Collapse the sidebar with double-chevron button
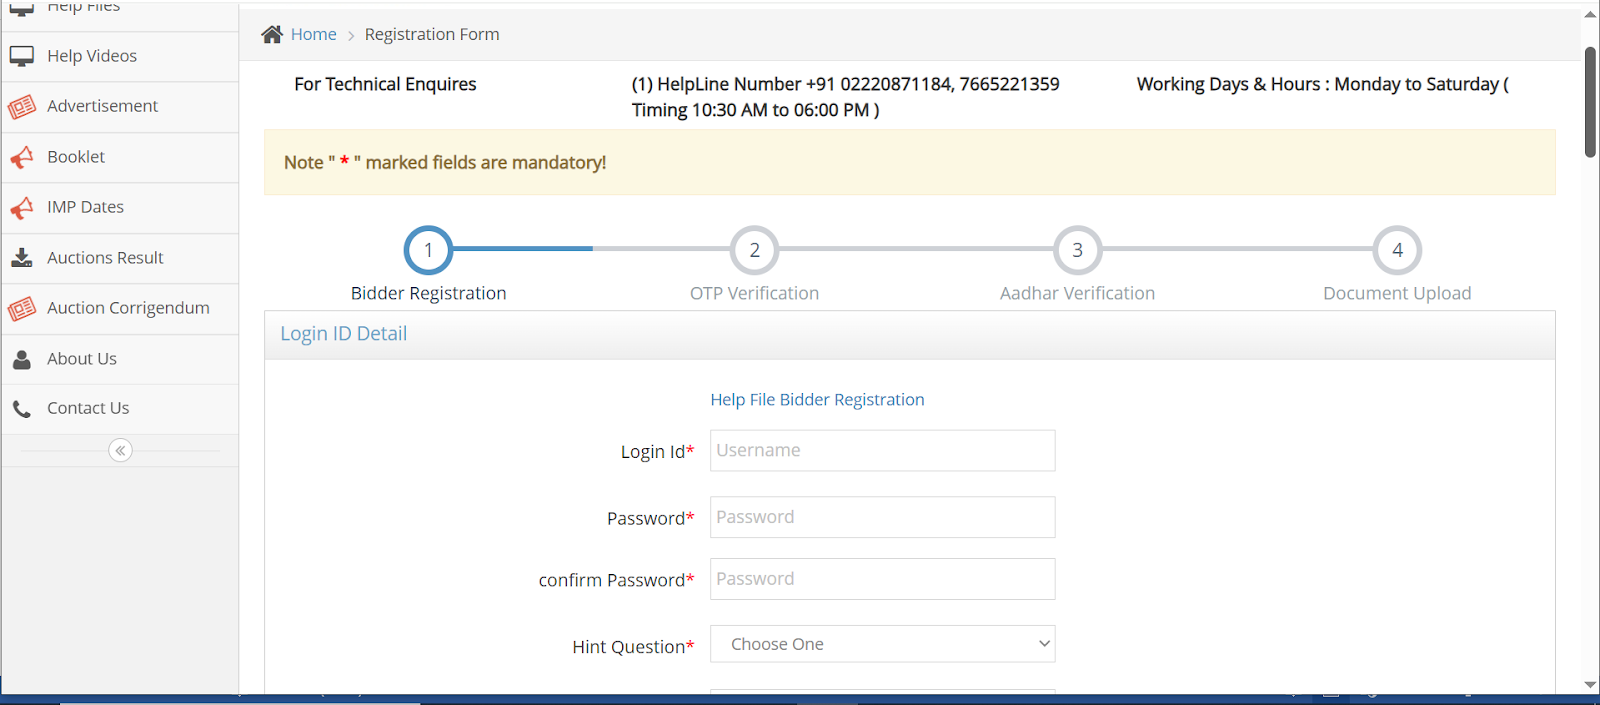This screenshot has height=705, width=1600. [x=120, y=450]
